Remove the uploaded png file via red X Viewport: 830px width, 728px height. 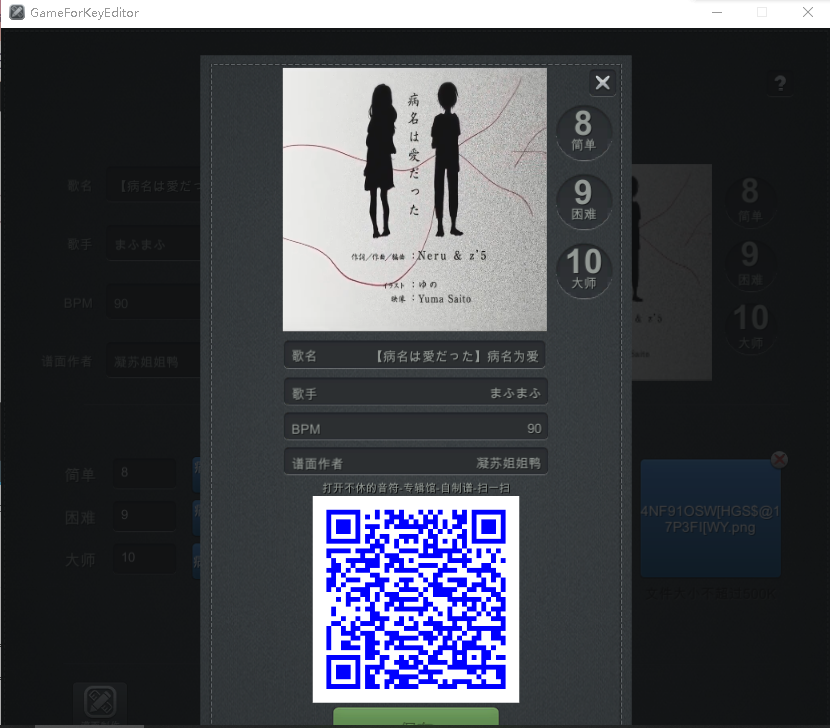779,460
